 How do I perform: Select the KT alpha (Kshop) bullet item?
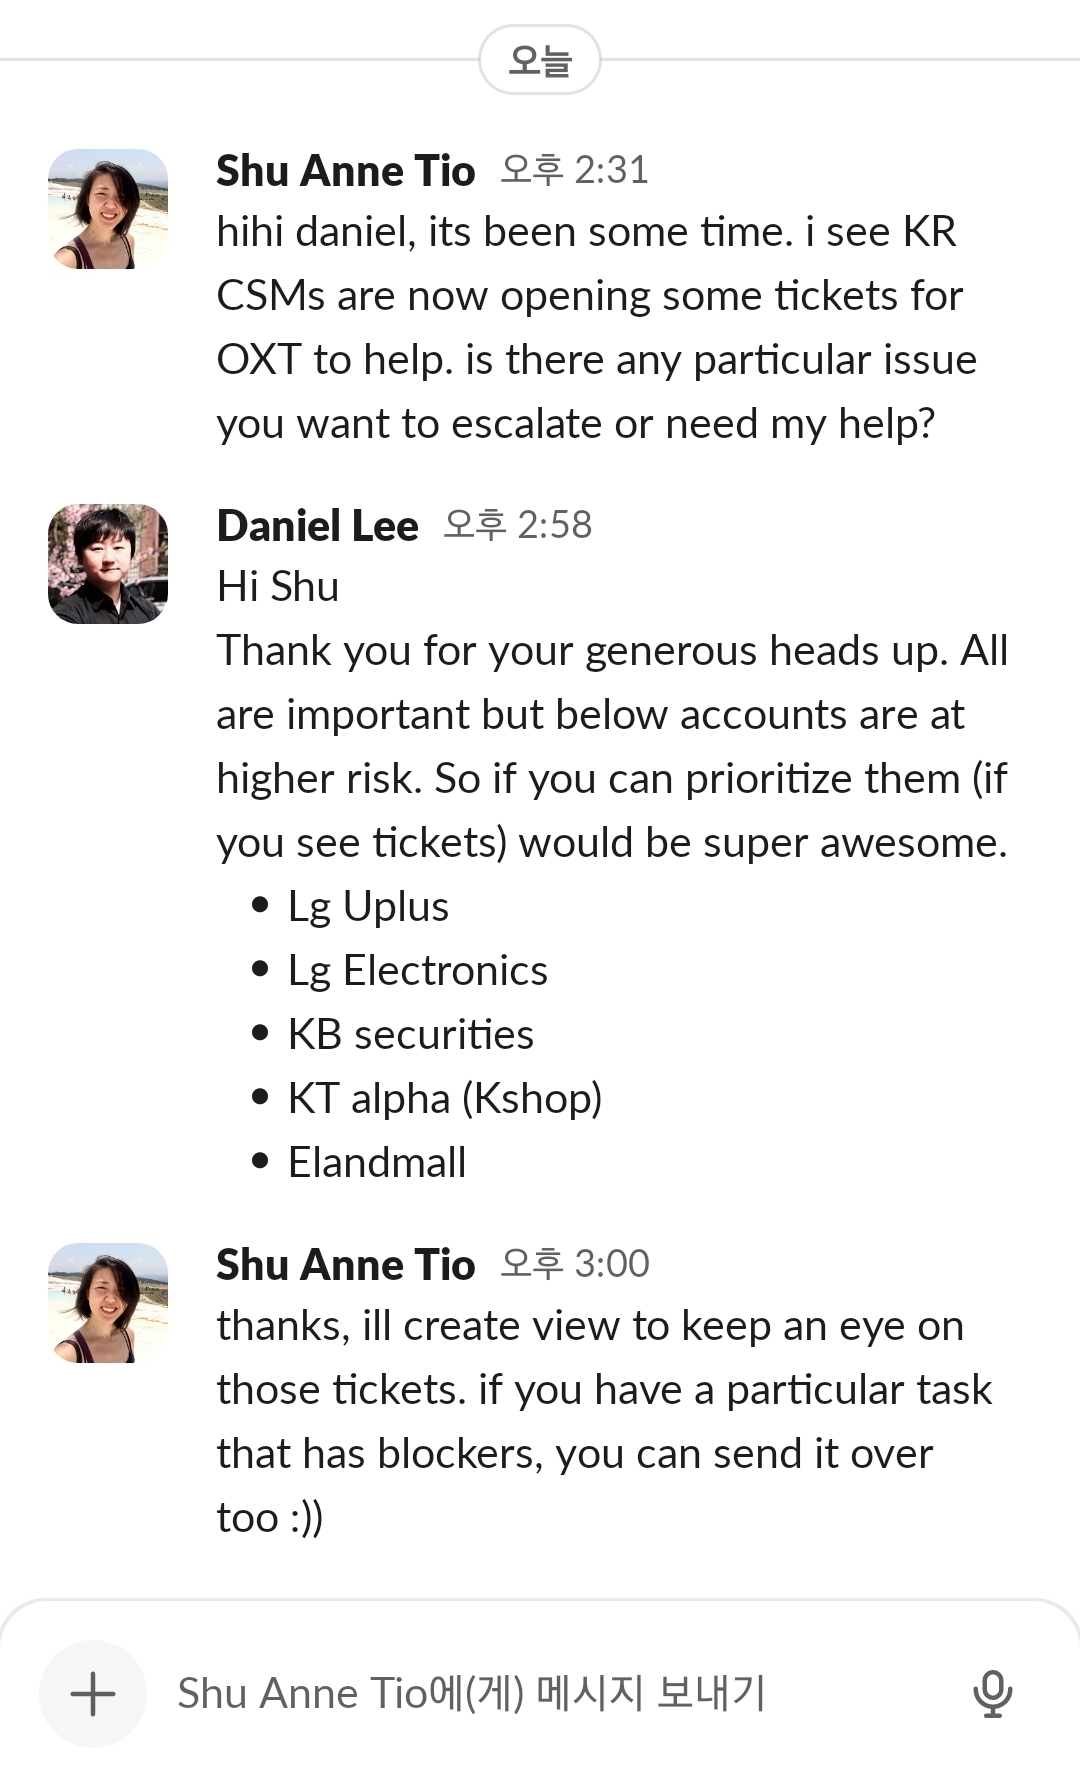(445, 1099)
